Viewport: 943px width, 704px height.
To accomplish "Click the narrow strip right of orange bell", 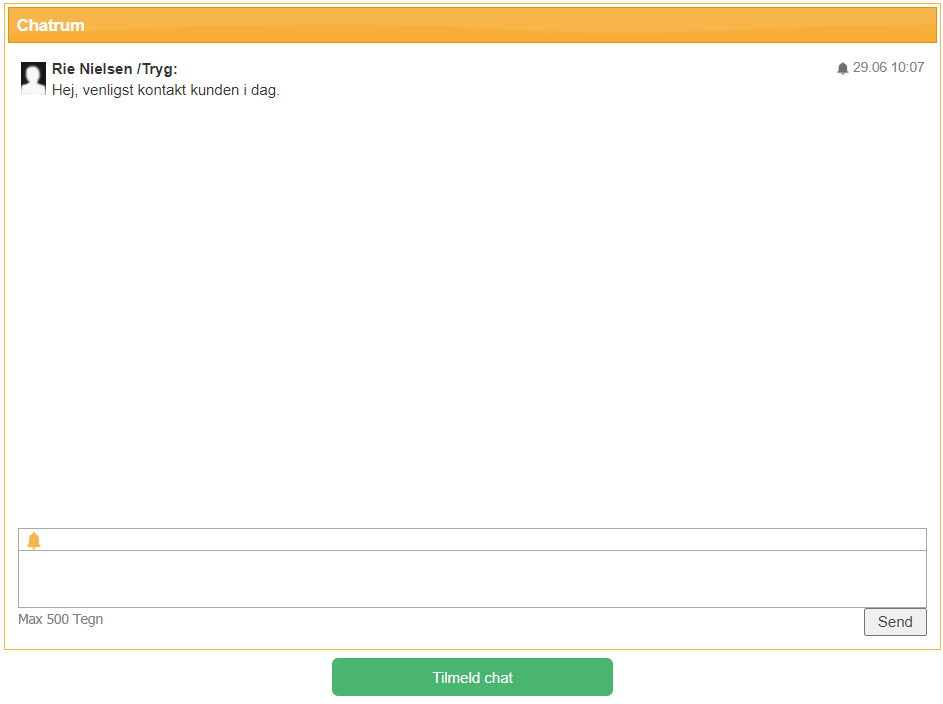I will pos(480,540).
